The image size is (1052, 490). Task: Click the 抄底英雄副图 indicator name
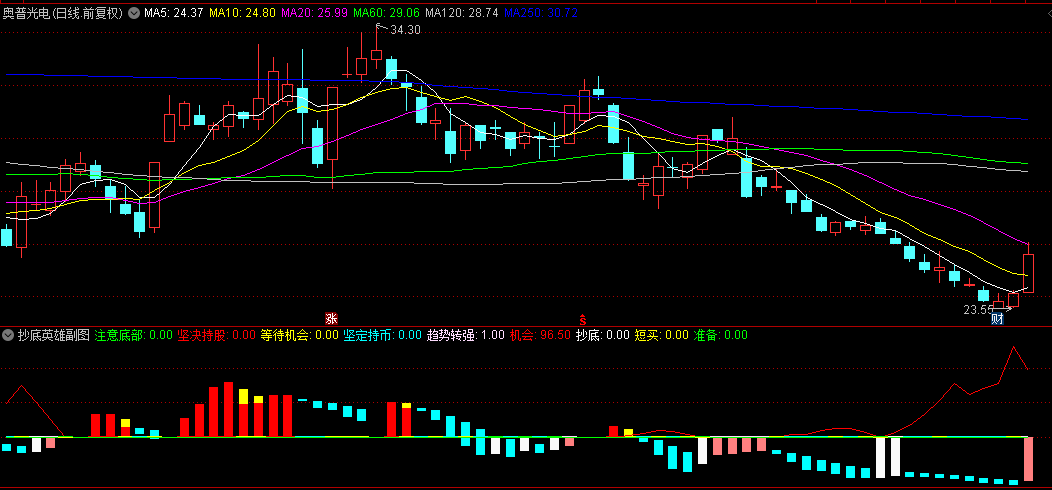pos(54,335)
